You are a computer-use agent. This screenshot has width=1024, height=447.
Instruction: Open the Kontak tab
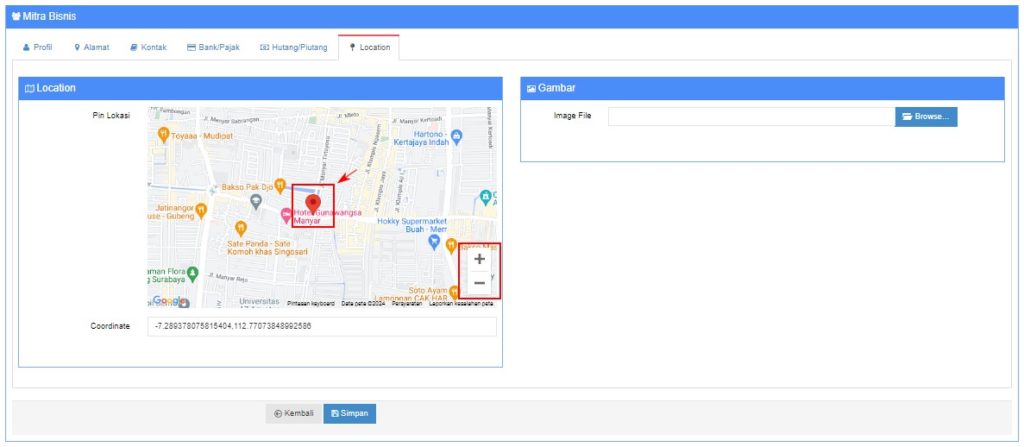click(148, 48)
